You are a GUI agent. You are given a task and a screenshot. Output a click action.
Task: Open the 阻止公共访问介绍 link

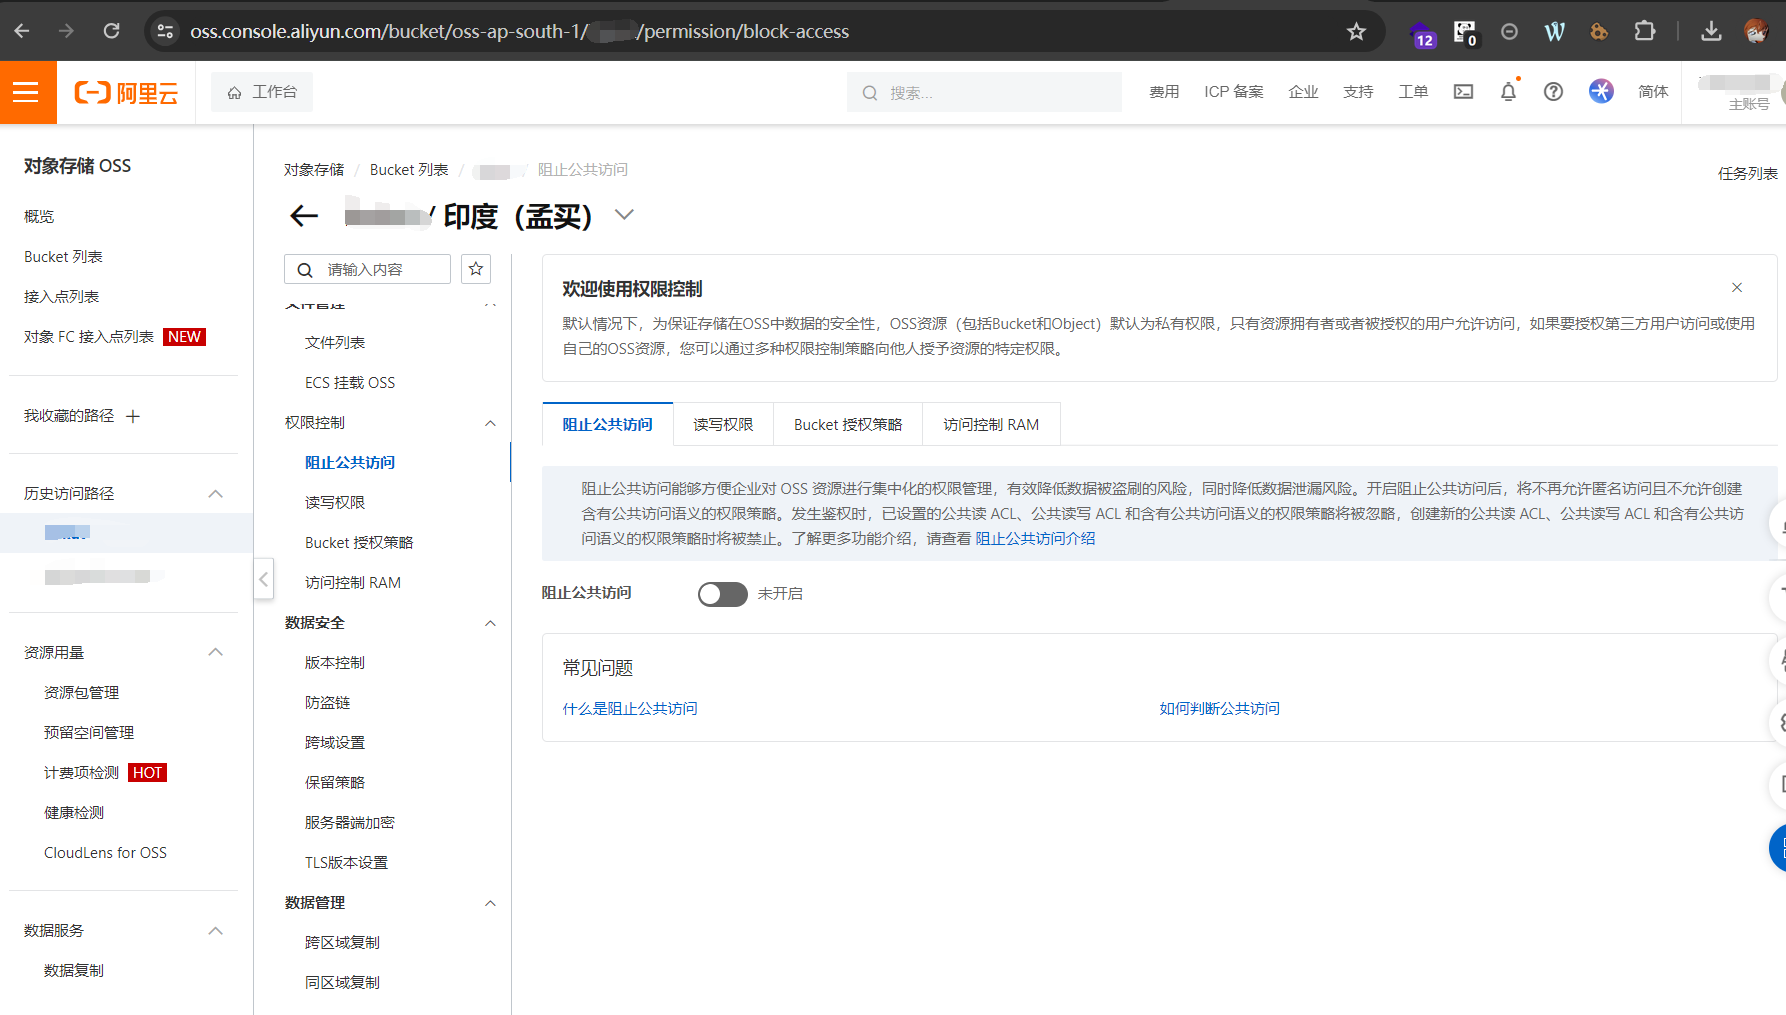pos(1035,538)
